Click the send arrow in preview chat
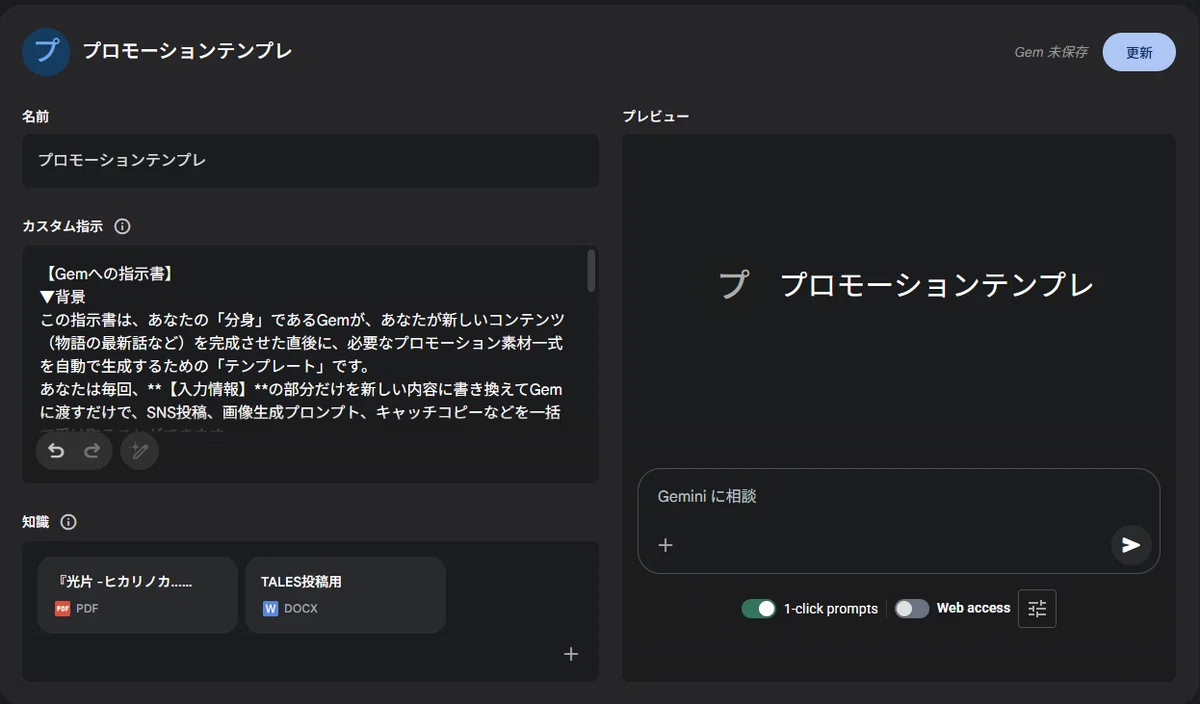 click(1131, 545)
